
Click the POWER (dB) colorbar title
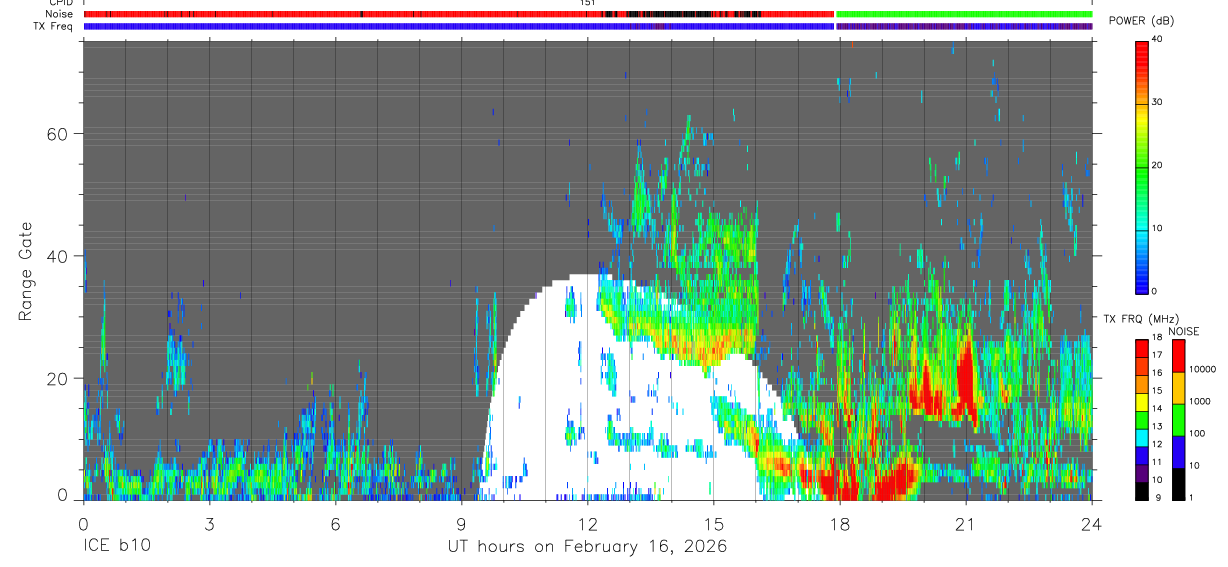click(1143, 20)
